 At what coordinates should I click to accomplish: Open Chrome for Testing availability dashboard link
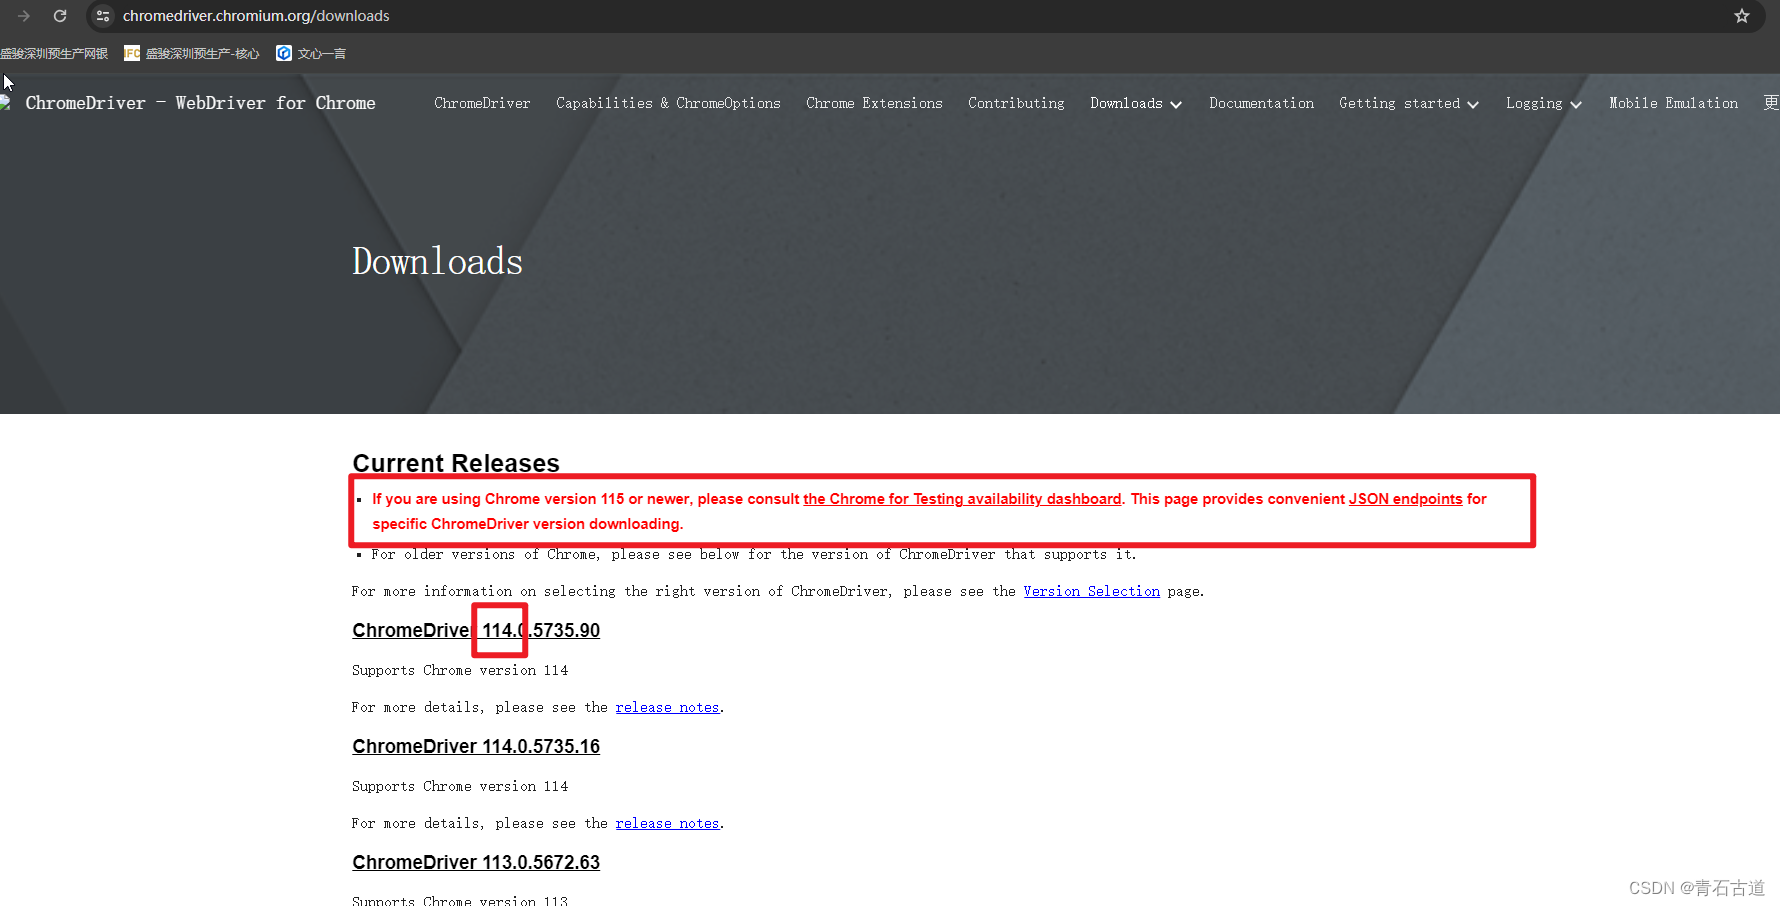(x=962, y=499)
